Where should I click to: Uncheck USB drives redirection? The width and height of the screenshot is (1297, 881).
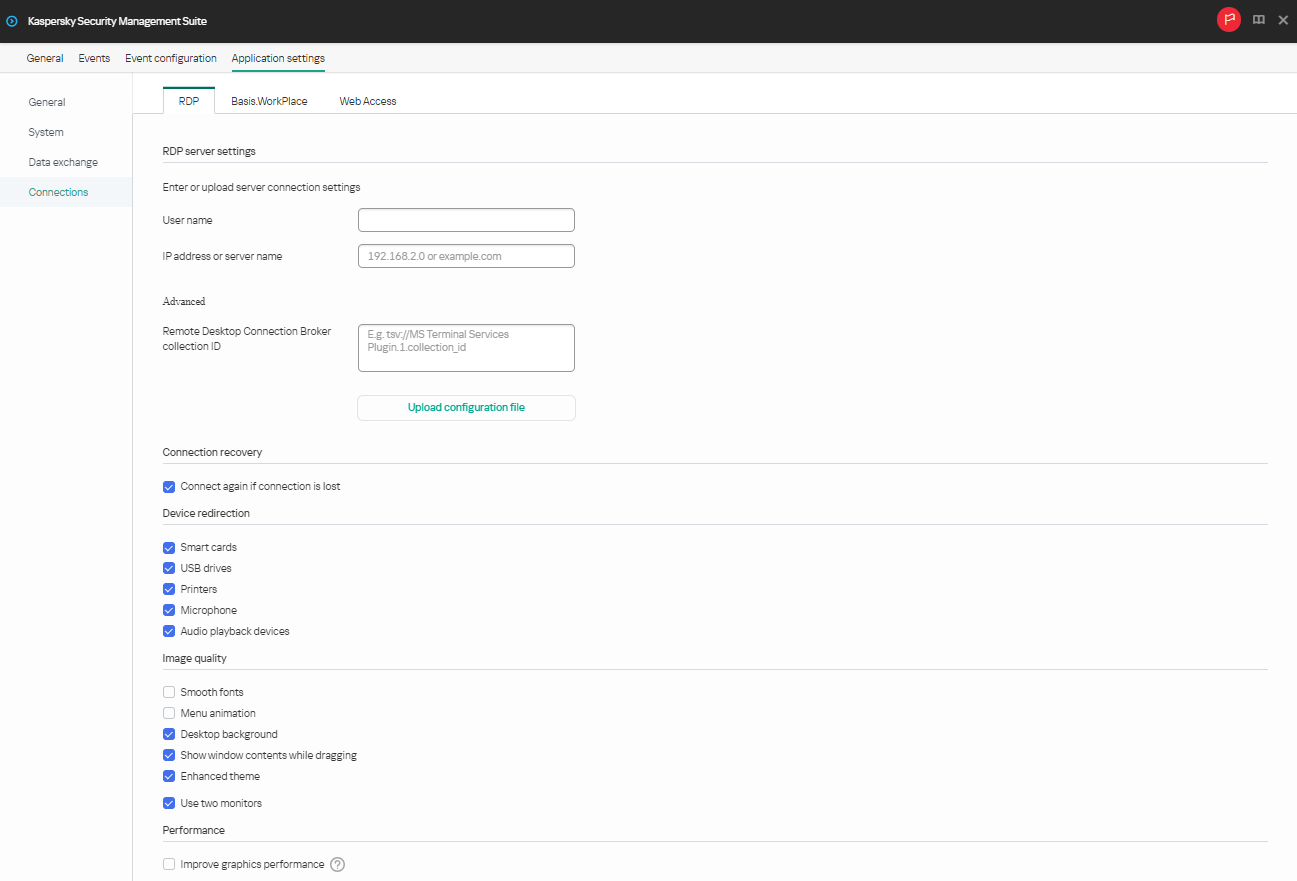(169, 568)
